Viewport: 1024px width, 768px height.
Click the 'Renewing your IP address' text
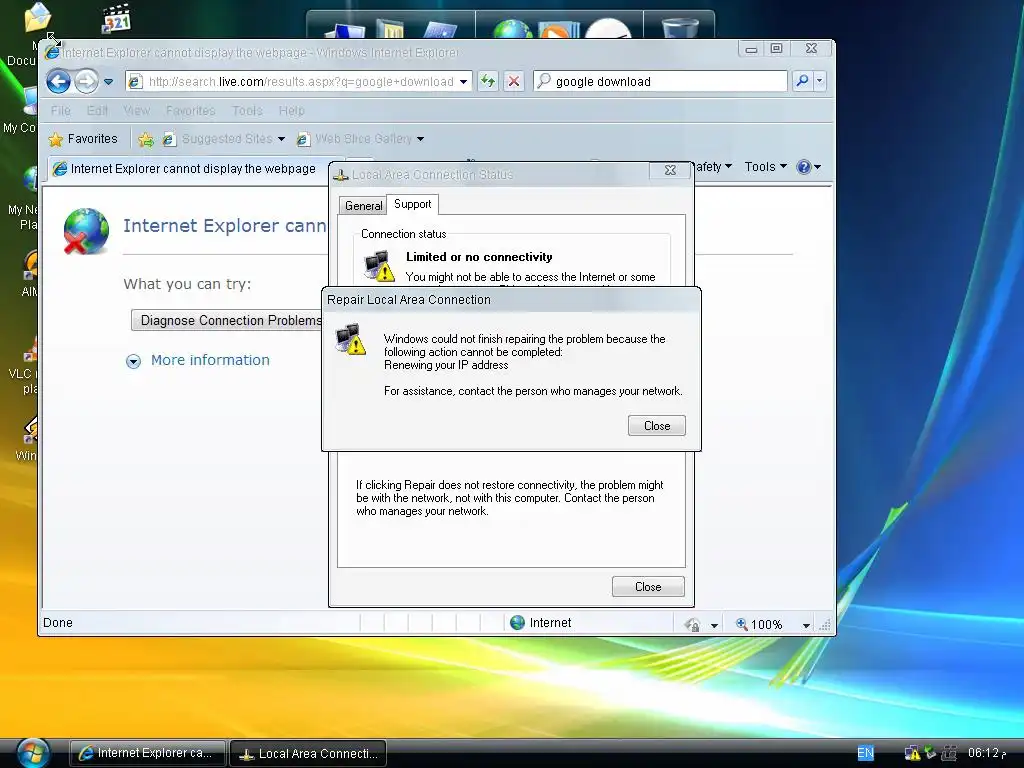[x=446, y=365]
